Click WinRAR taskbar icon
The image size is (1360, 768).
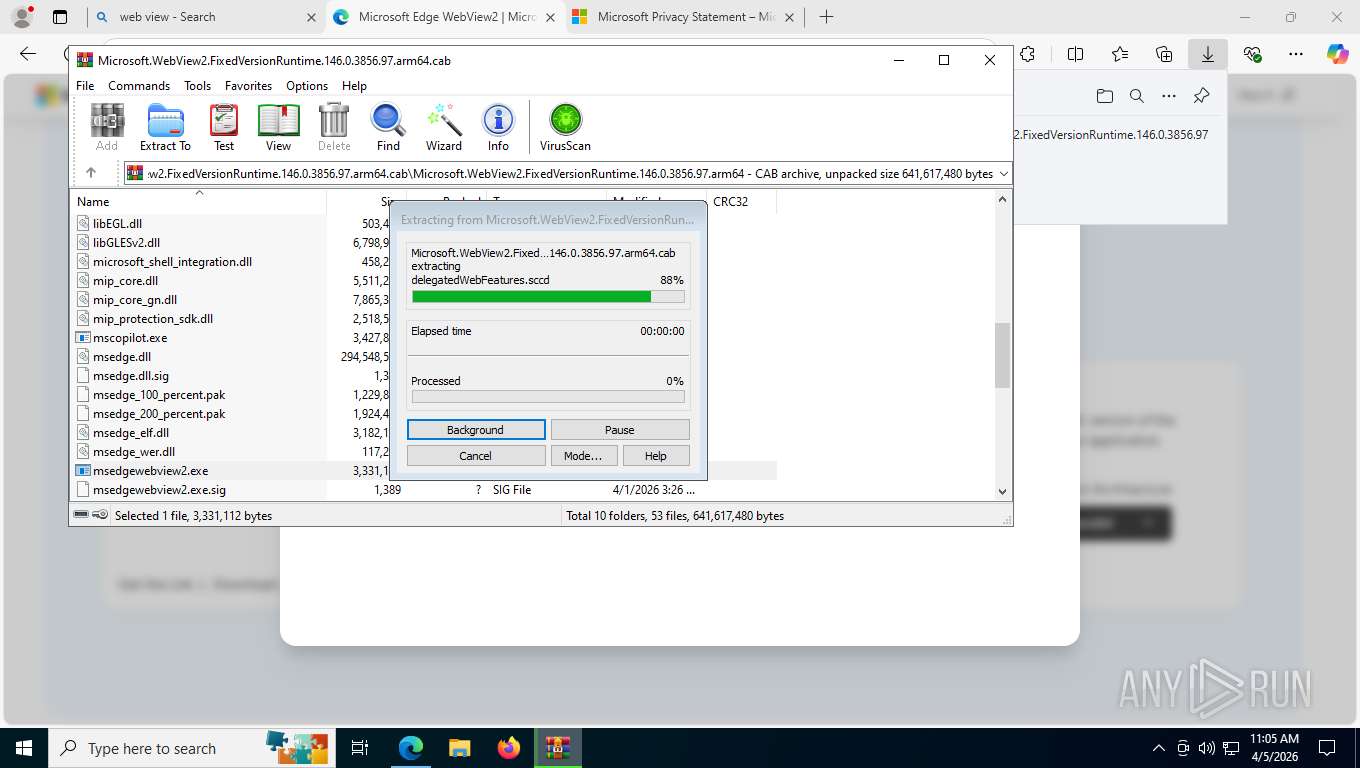point(558,748)
